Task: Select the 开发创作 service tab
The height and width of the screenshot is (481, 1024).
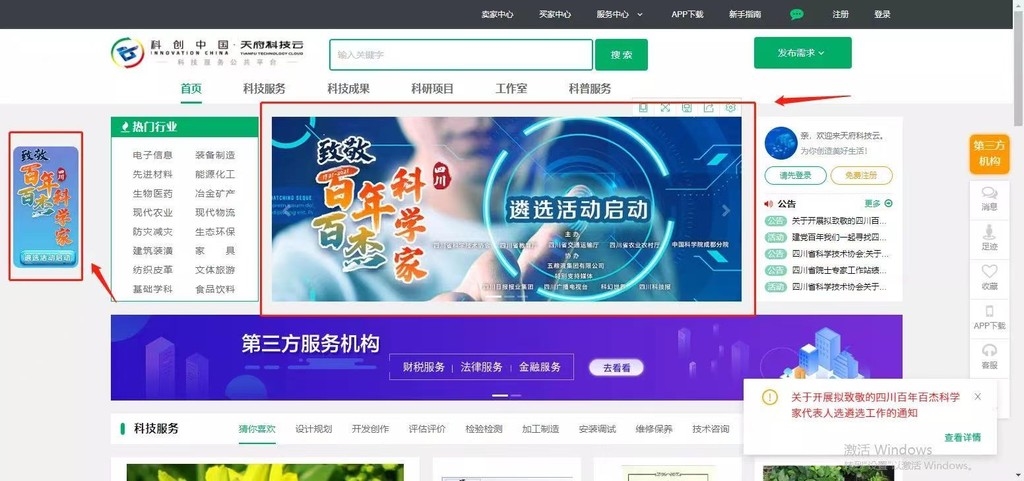Action: 370,429
